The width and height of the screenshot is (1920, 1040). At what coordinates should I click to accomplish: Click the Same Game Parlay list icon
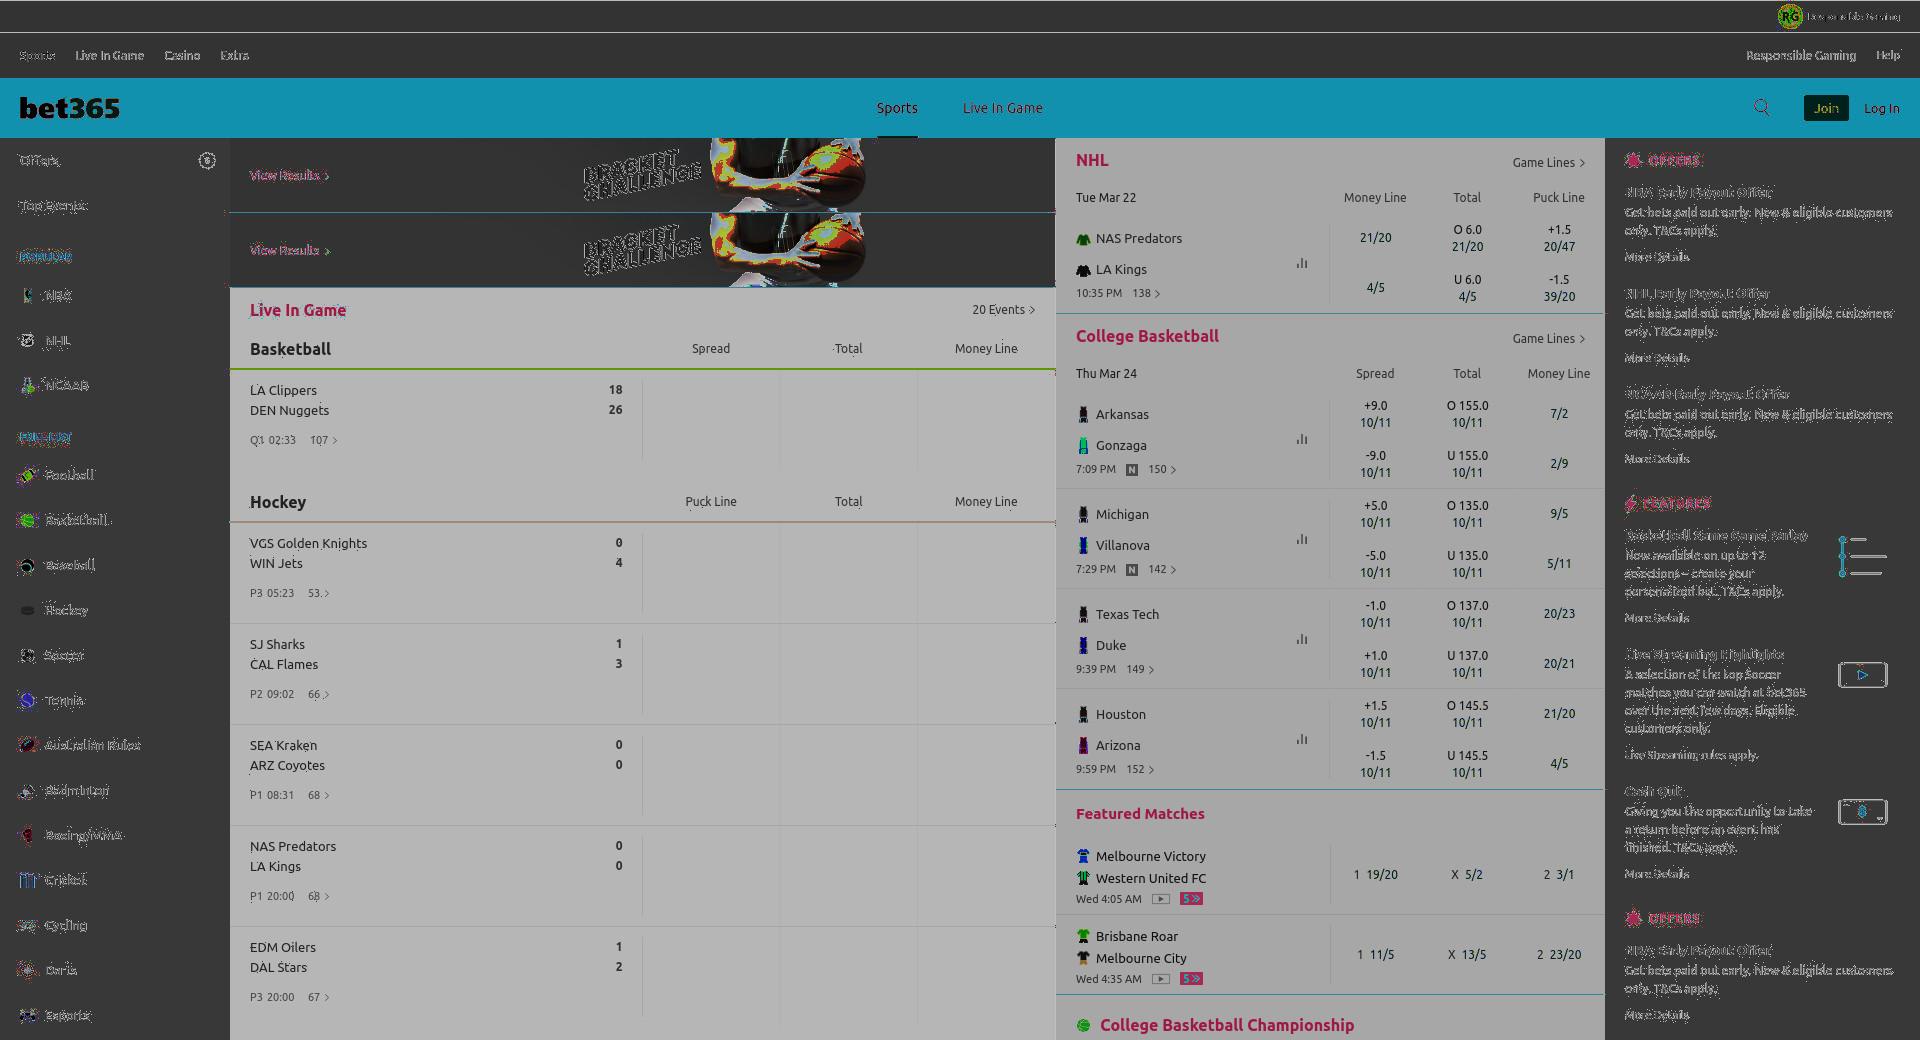[1862, 556]
